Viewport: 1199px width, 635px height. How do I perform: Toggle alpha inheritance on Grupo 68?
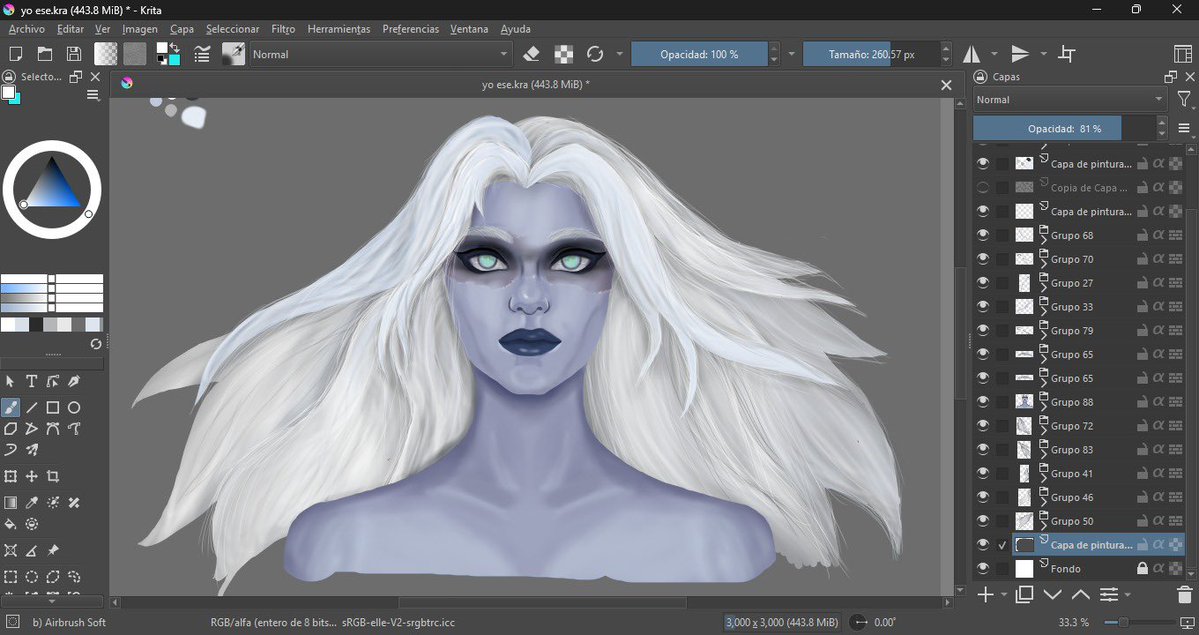tap(1161, 234)
